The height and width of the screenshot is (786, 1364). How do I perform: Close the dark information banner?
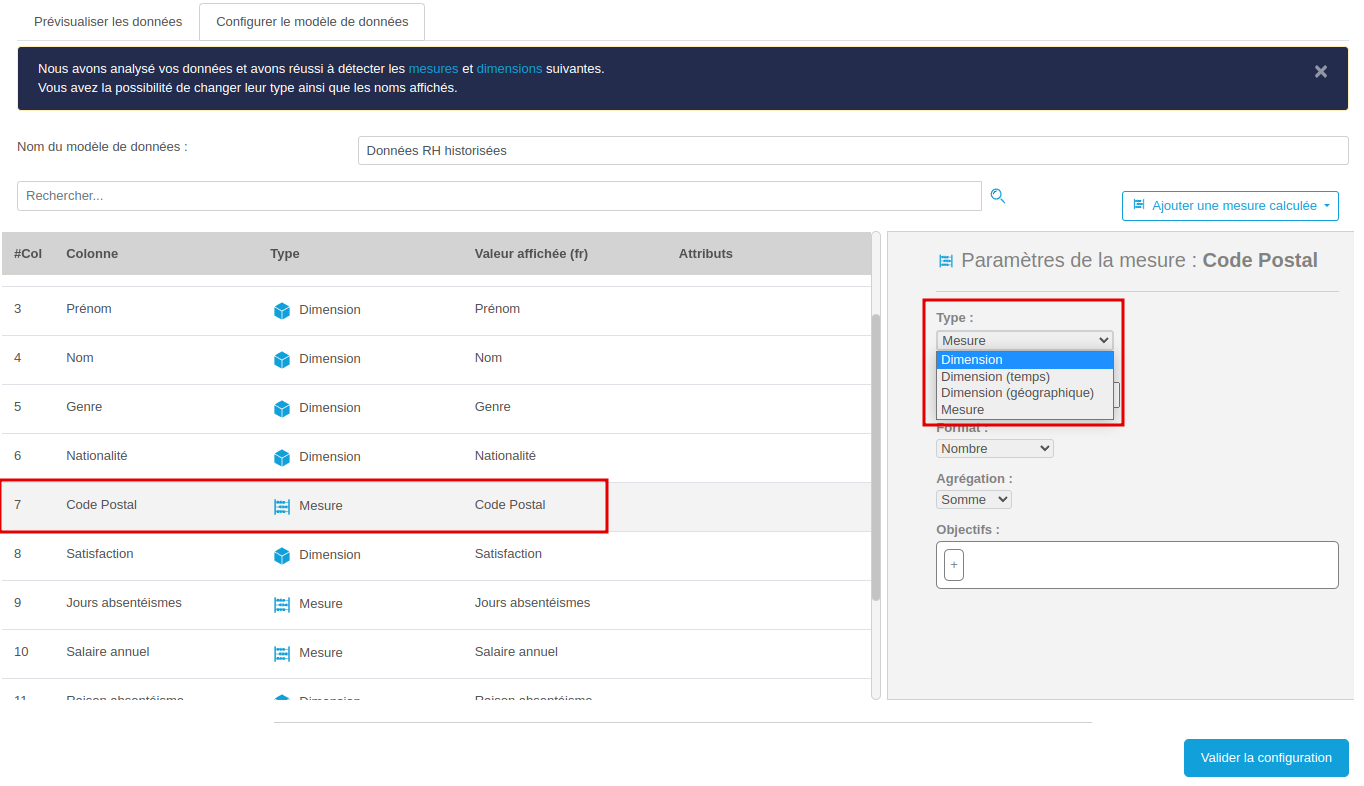point(1320,71)
